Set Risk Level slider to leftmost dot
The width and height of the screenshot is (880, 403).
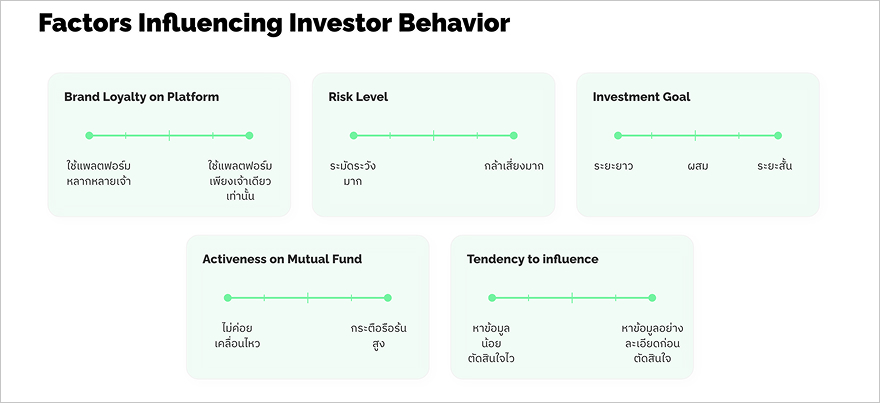353,135
